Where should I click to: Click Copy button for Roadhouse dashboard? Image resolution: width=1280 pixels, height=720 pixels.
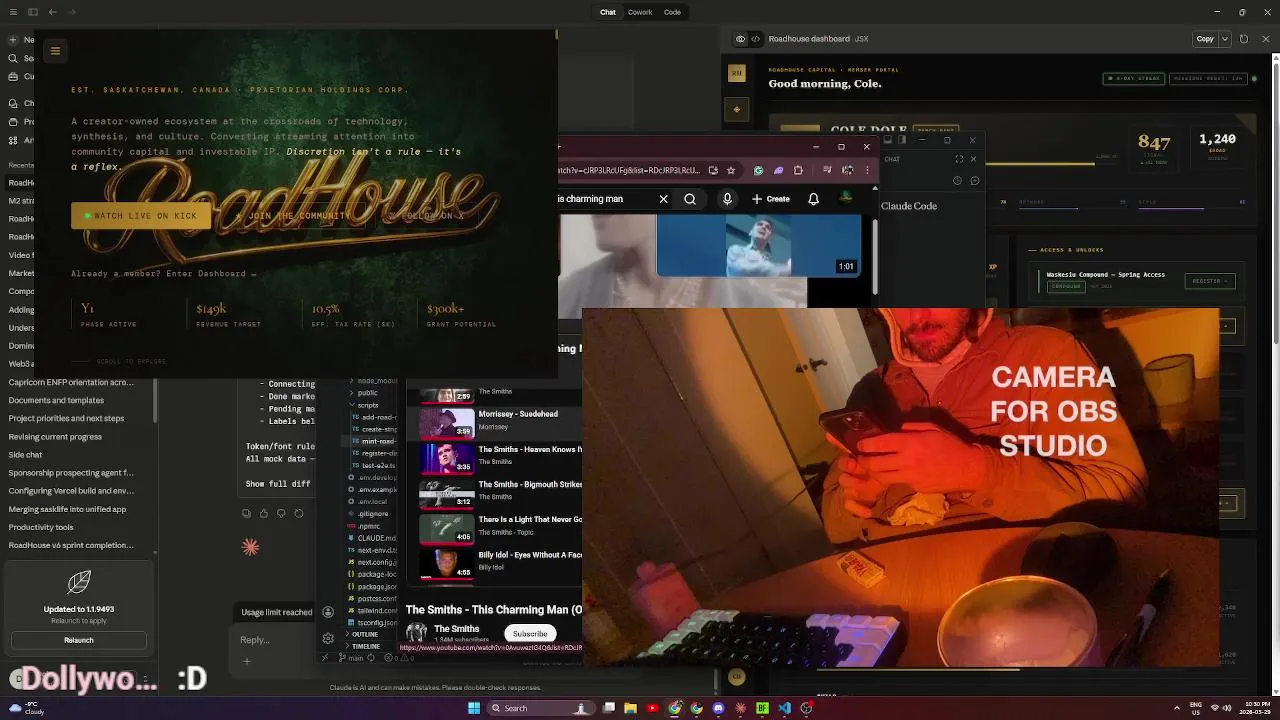(1205, 39)
